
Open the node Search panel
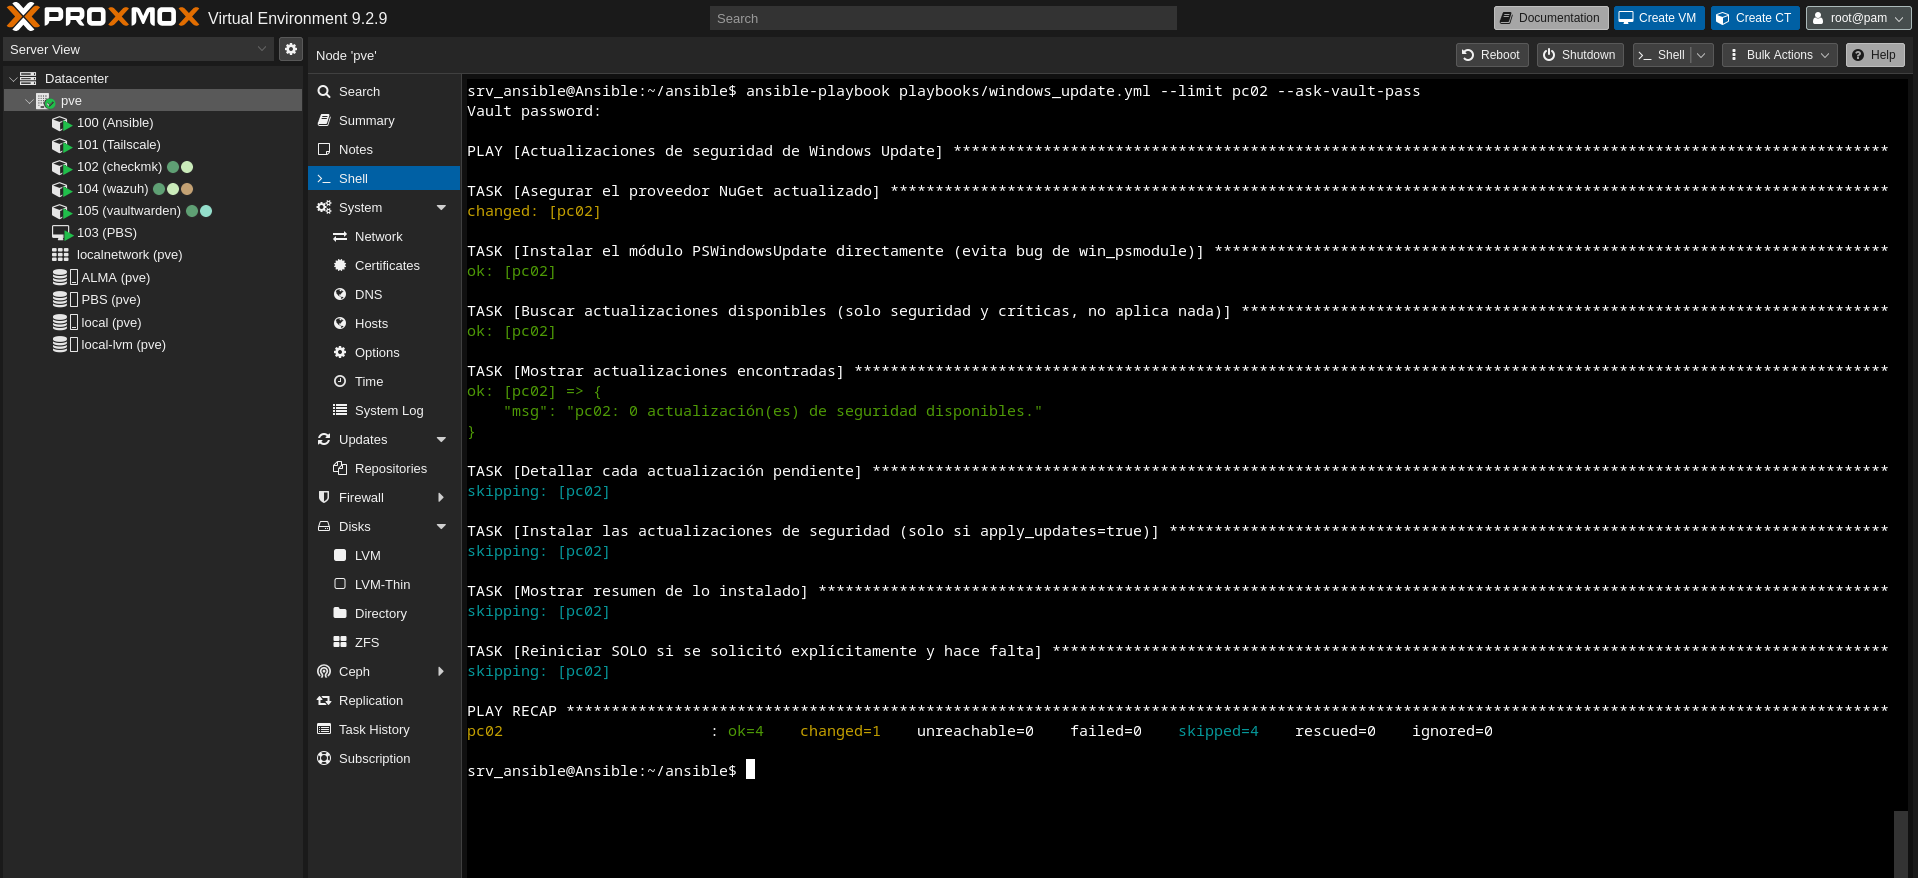pyautogui.click(x=384, y=92)
